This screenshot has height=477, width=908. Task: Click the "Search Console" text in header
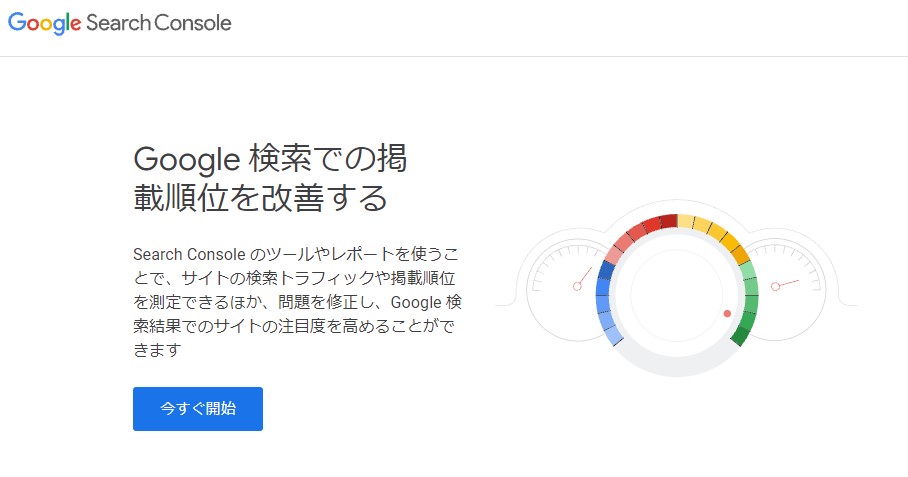[x=159, y=23]
